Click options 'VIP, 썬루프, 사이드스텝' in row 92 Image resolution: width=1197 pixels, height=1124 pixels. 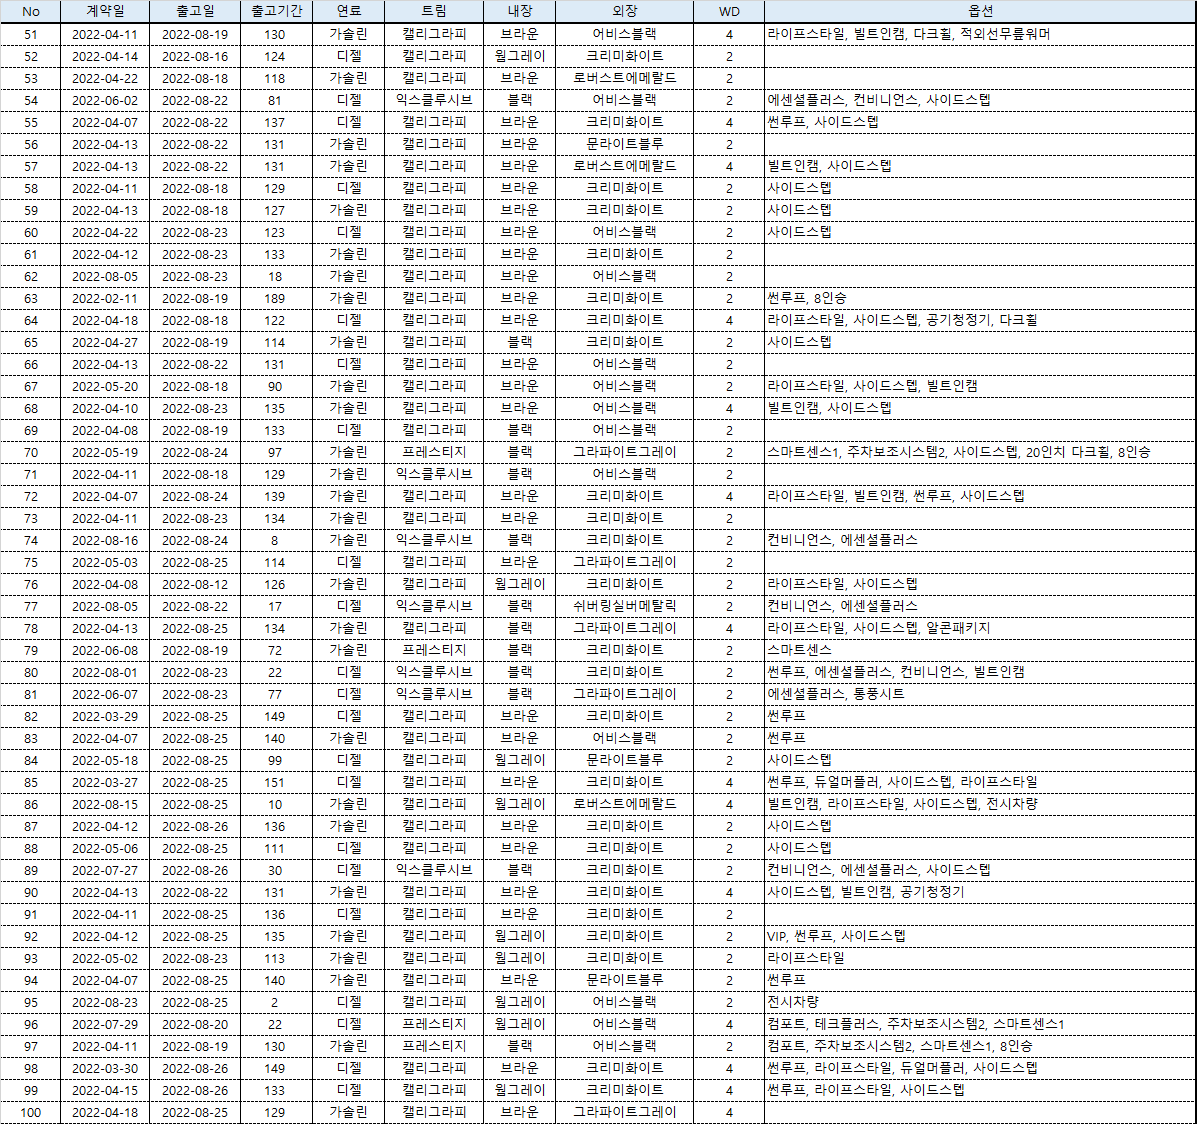836,937
